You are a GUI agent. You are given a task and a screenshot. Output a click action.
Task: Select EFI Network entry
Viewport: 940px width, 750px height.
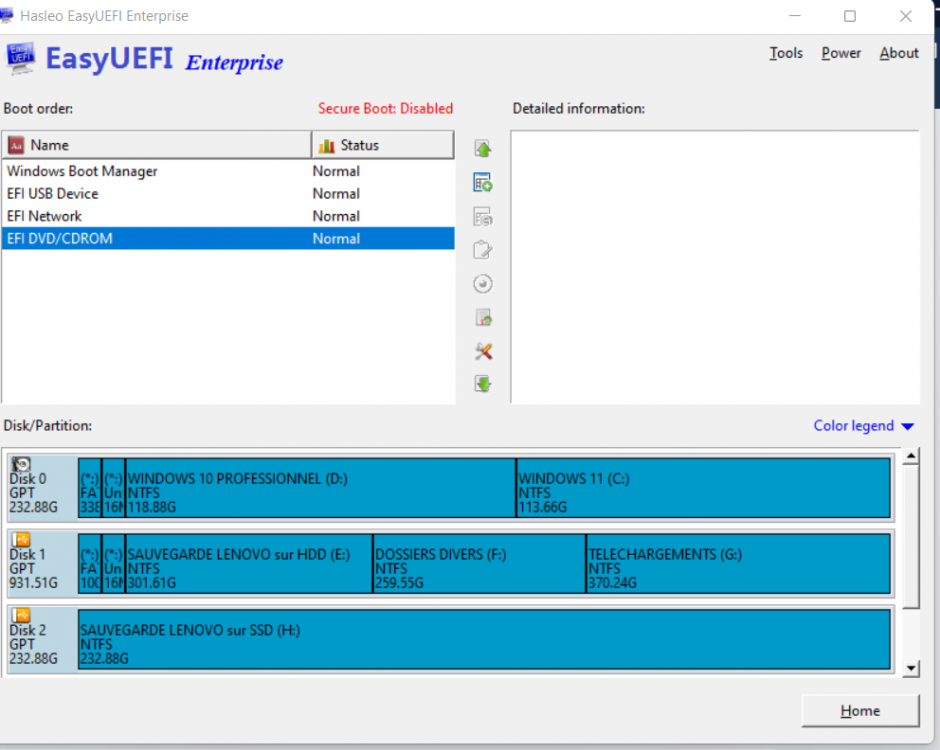(x=228, y=216)
